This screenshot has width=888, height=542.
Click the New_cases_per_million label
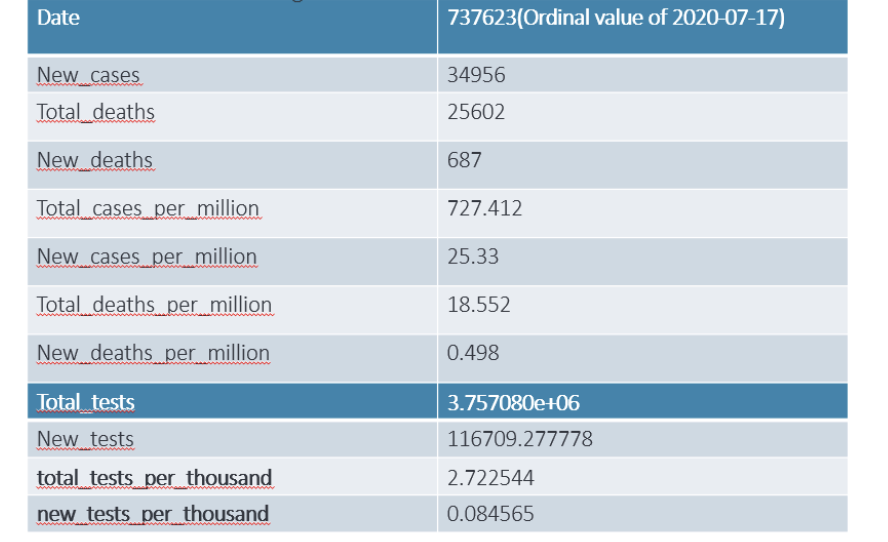tap(147, 256)
